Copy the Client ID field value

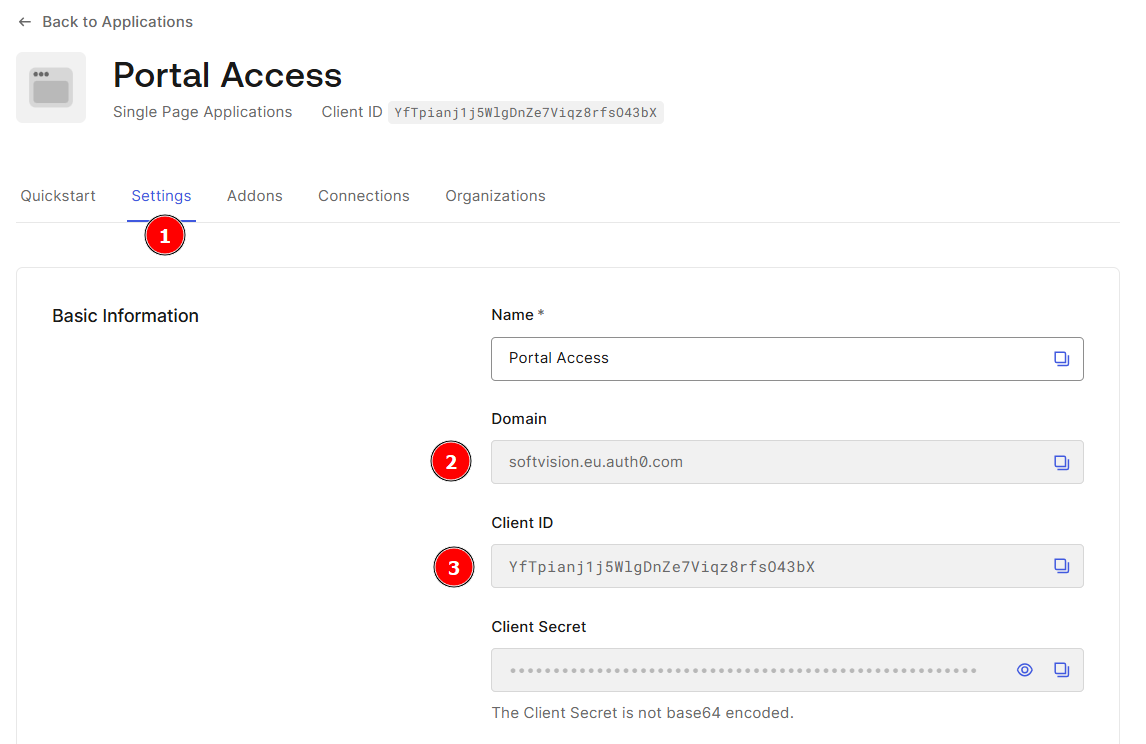[x=1061, y=567]
